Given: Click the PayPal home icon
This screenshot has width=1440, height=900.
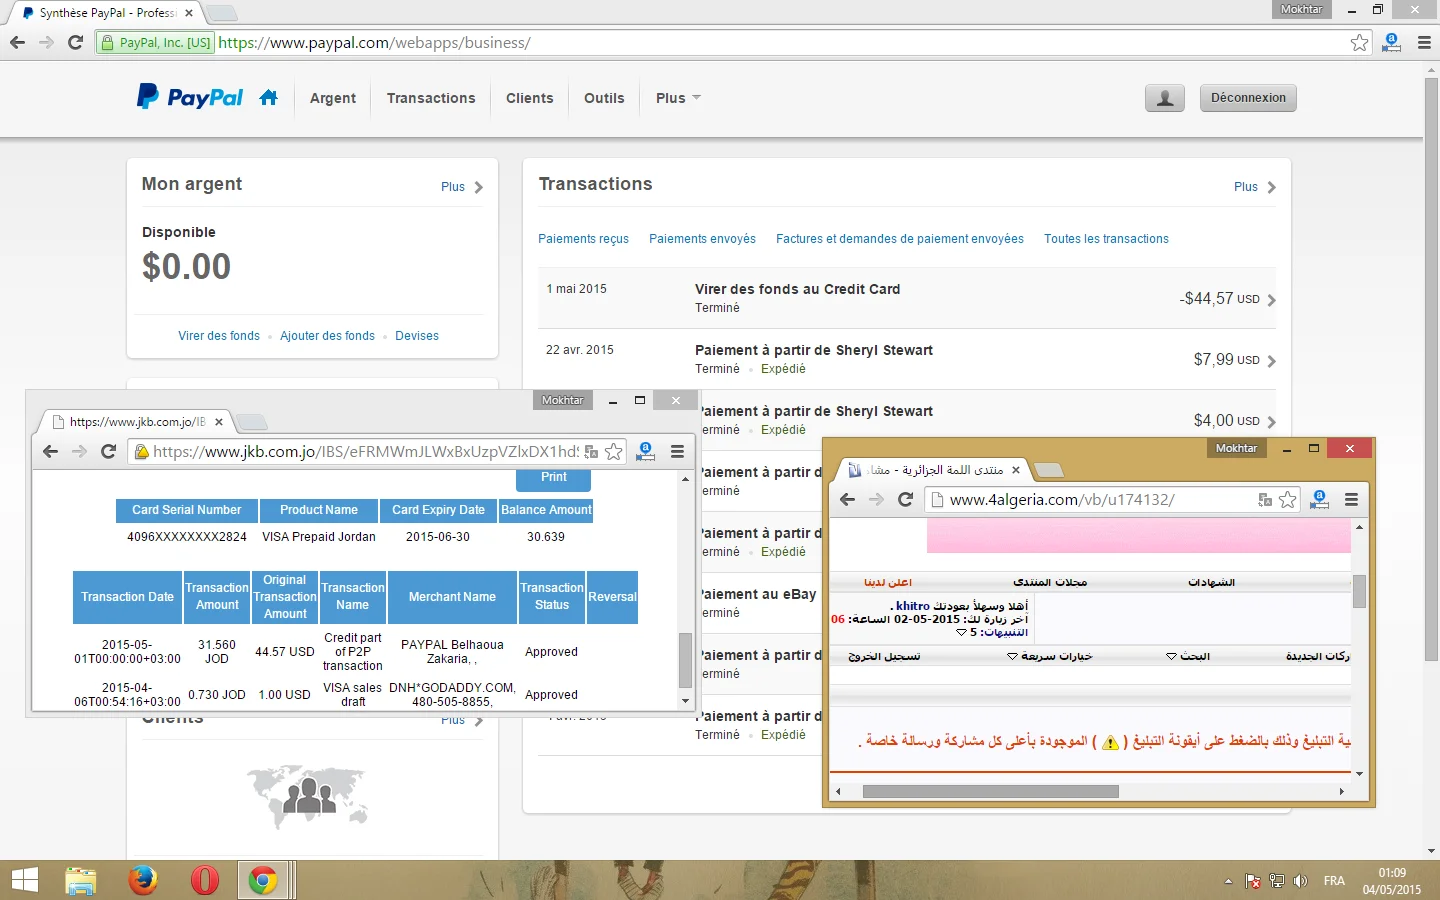Looking at the screenshot, I should (268, 98).
